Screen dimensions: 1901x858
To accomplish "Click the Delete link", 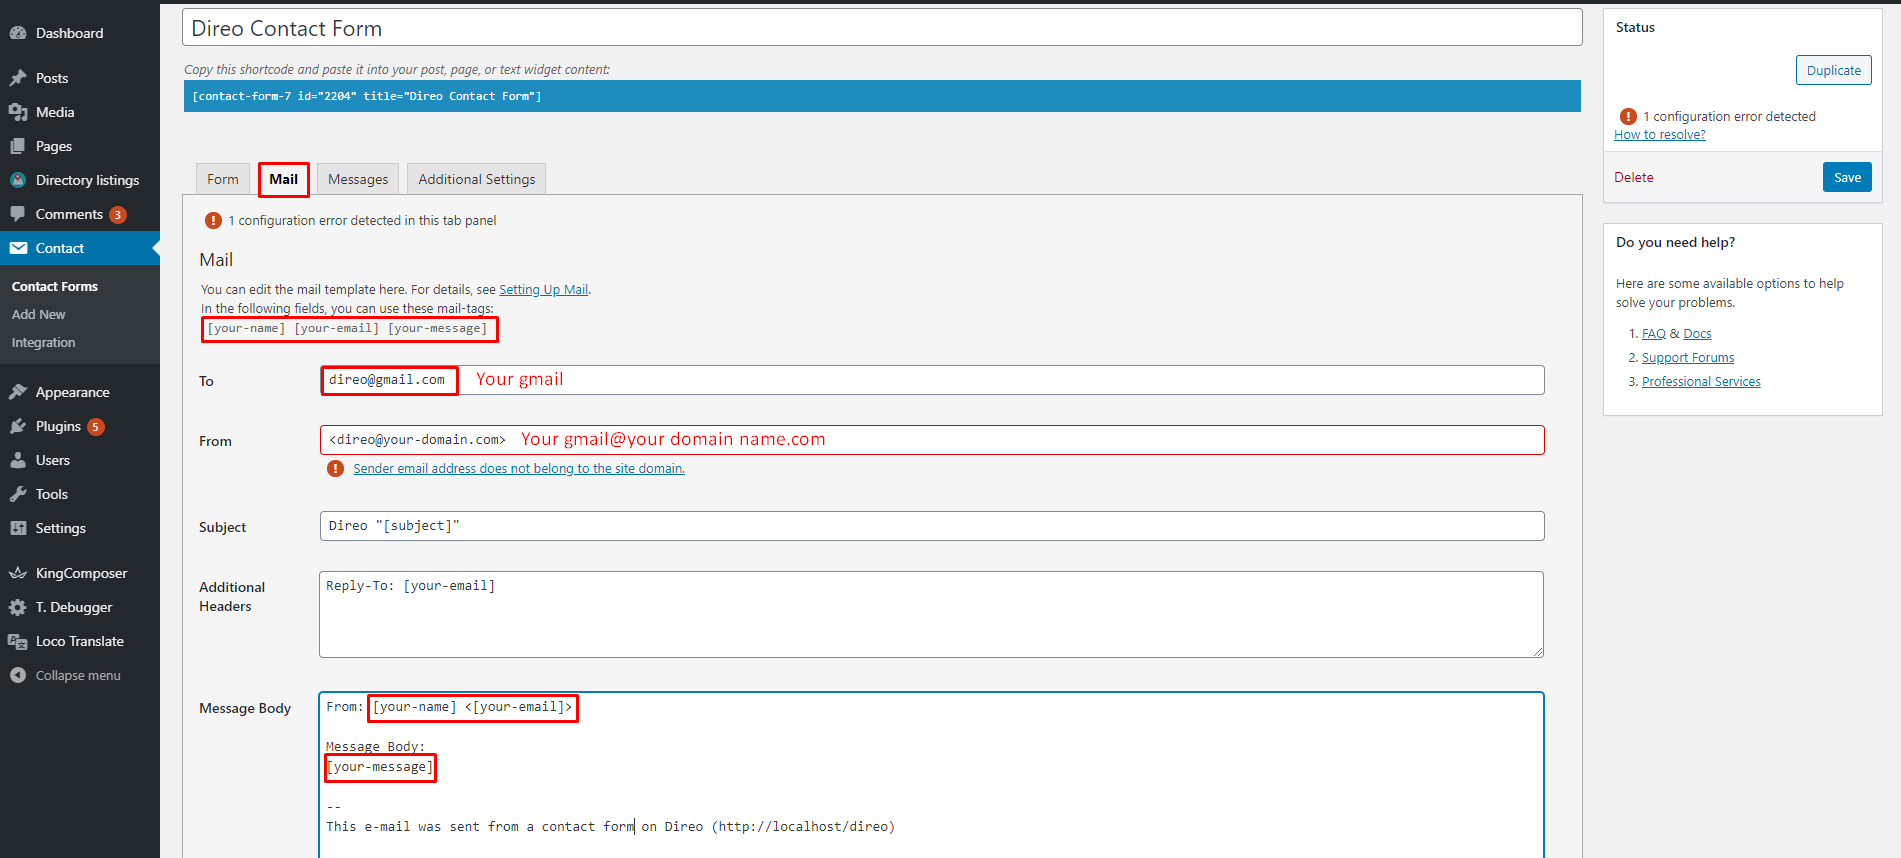I will [x=1634, y=177].
